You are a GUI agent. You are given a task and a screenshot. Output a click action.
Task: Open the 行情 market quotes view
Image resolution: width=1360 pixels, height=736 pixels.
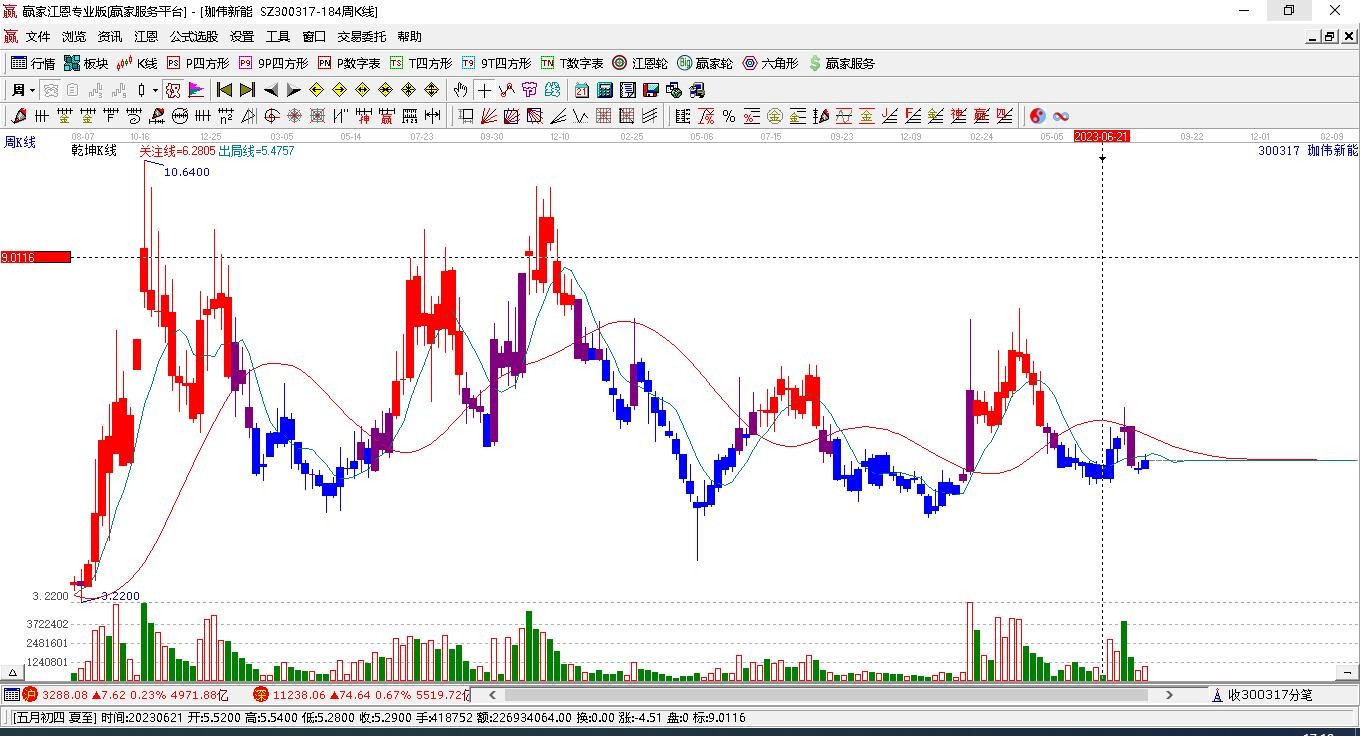[33, 63]
